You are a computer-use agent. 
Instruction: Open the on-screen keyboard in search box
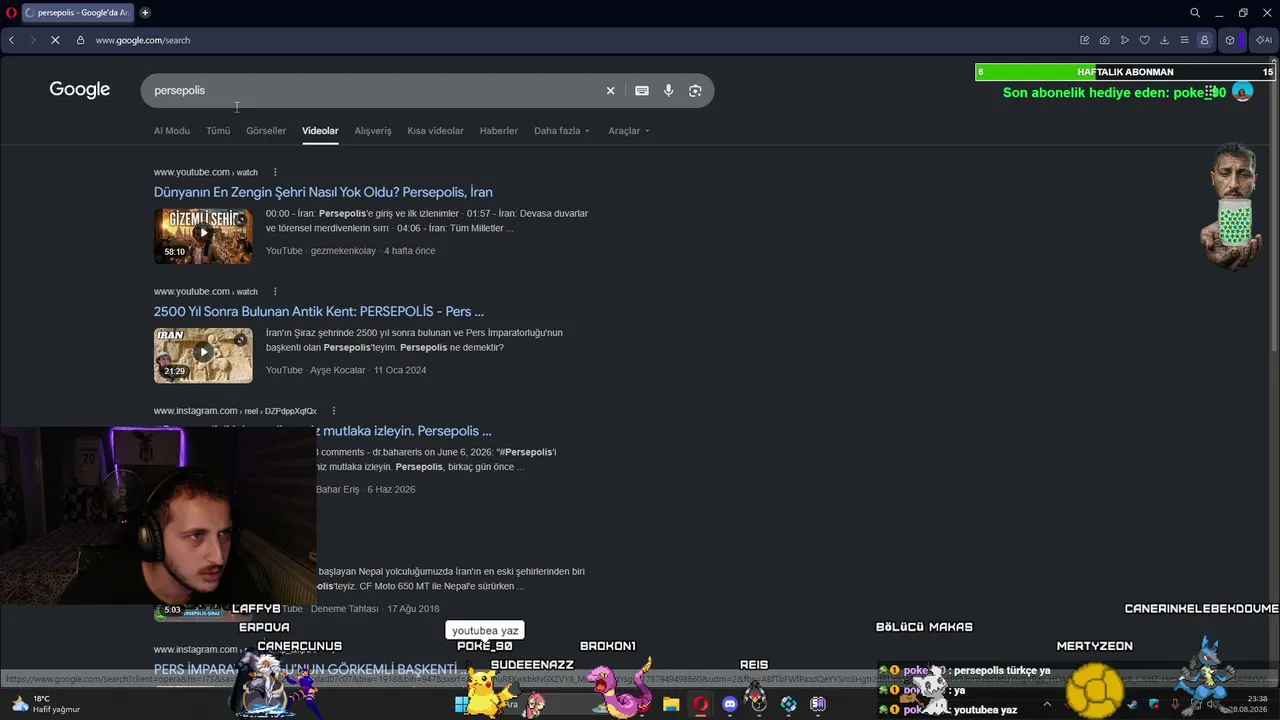click(642, 91)
